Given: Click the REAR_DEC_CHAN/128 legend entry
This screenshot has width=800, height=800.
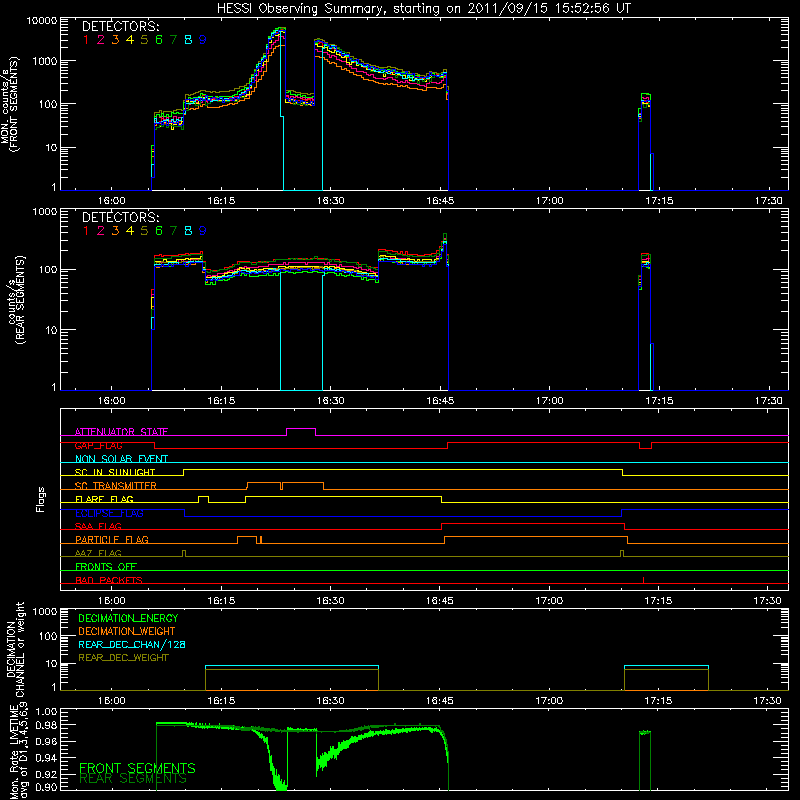Looking at the screenshot, I should click(132, 644).
